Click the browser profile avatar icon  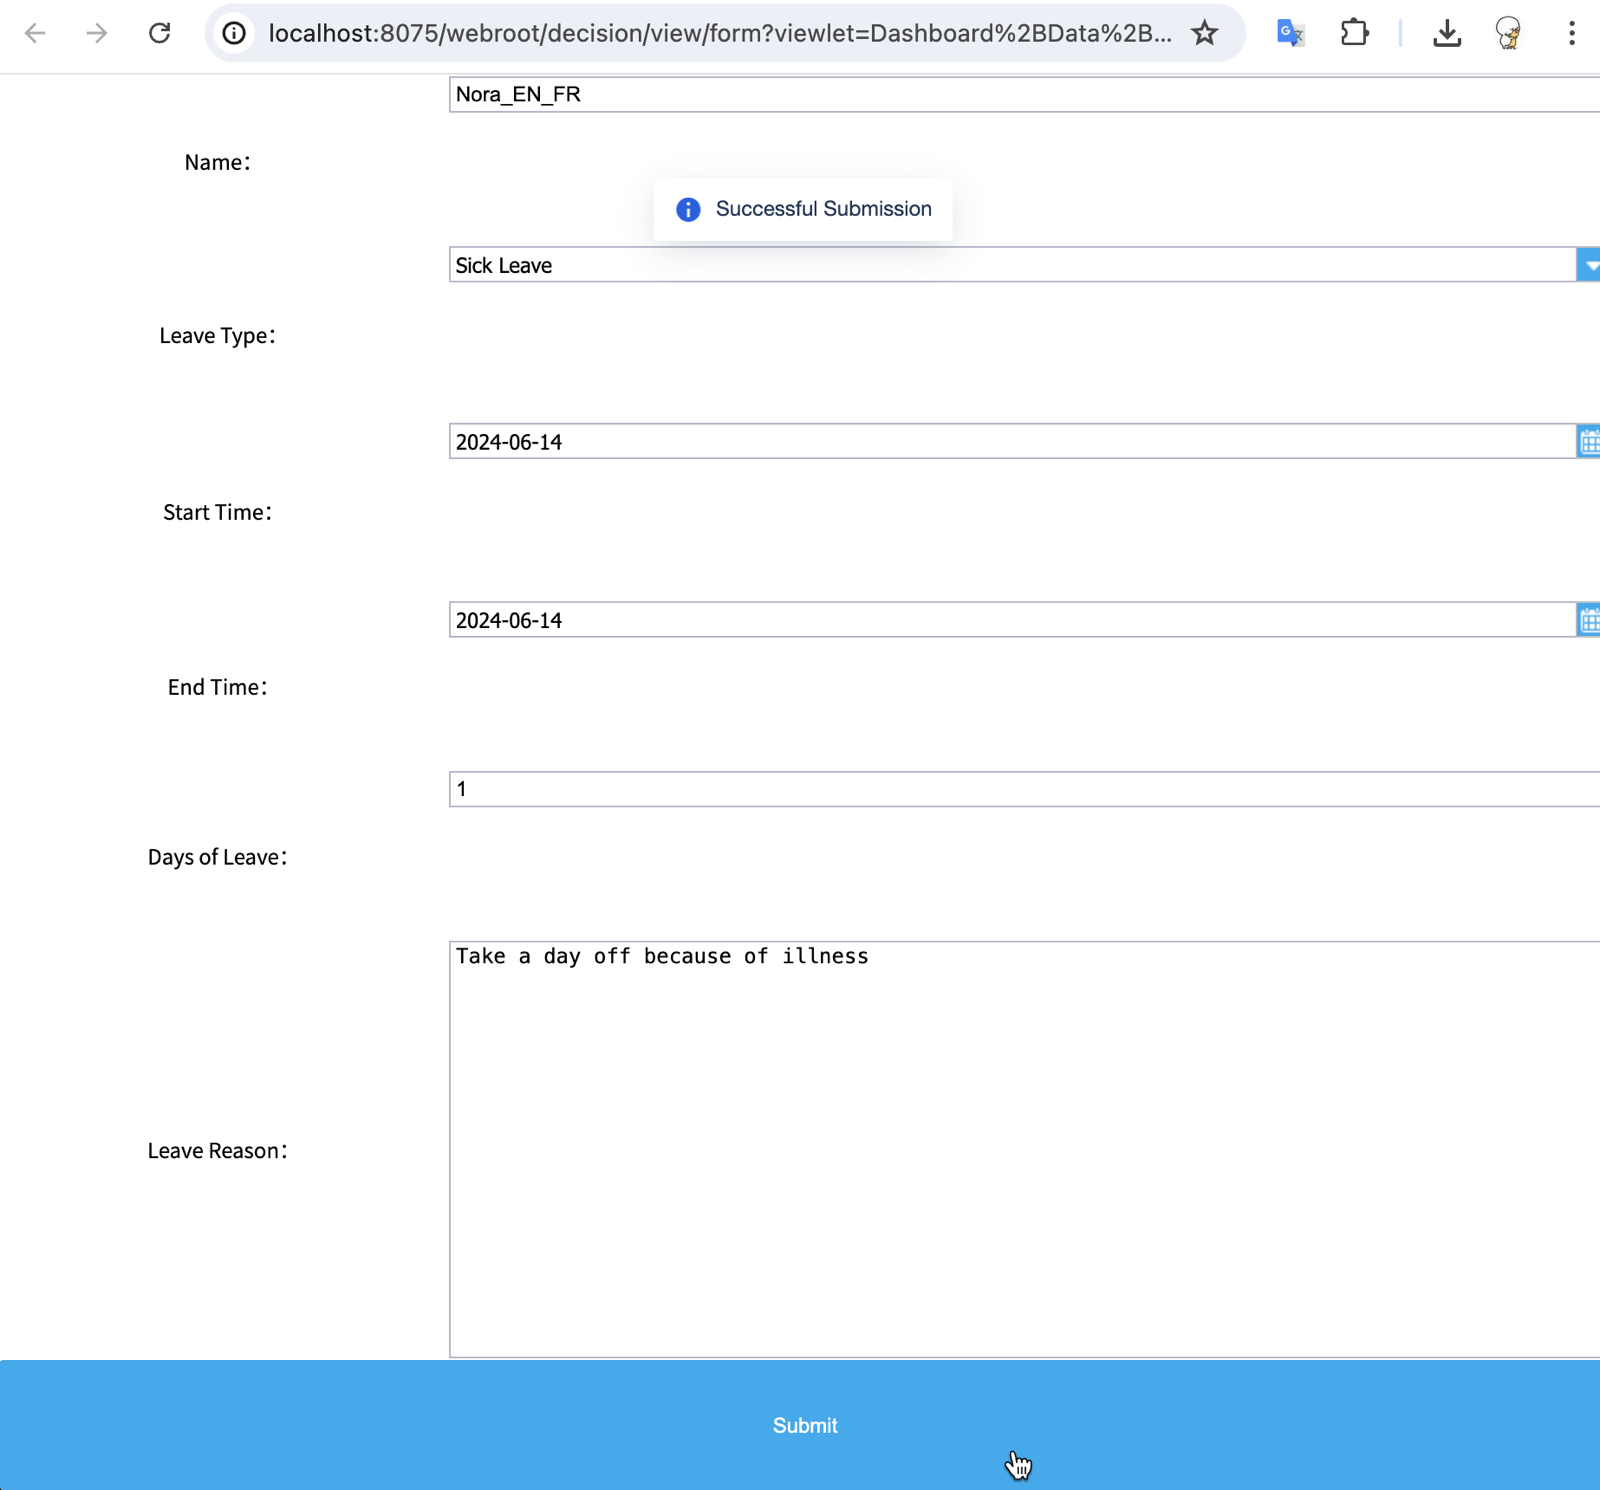[1508, 33]
